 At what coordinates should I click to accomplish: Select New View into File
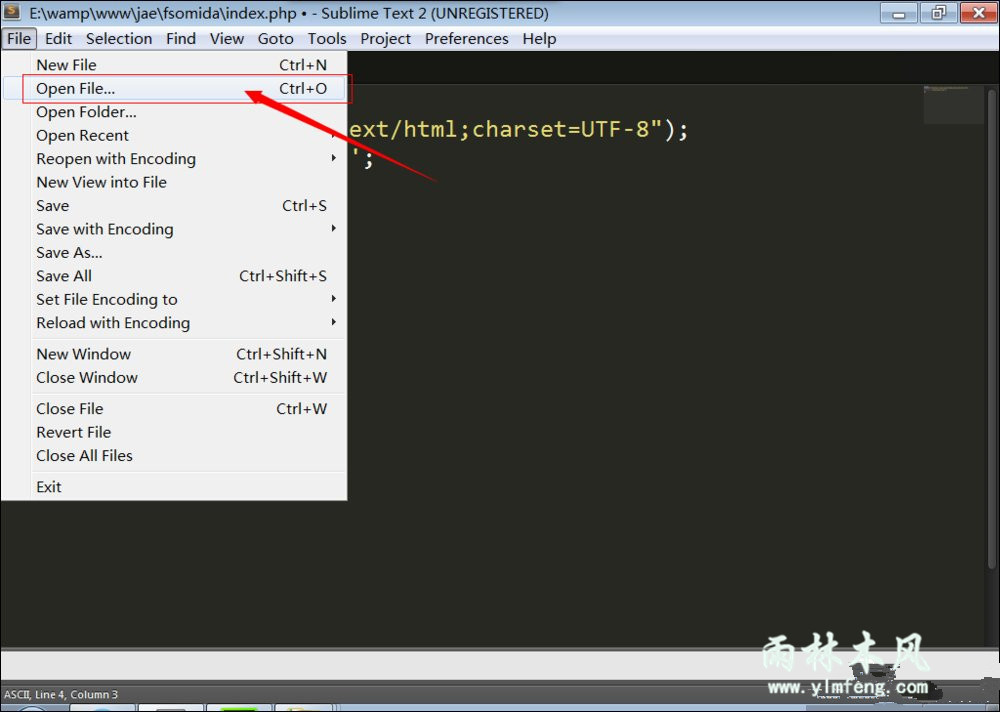pos(174,182)
